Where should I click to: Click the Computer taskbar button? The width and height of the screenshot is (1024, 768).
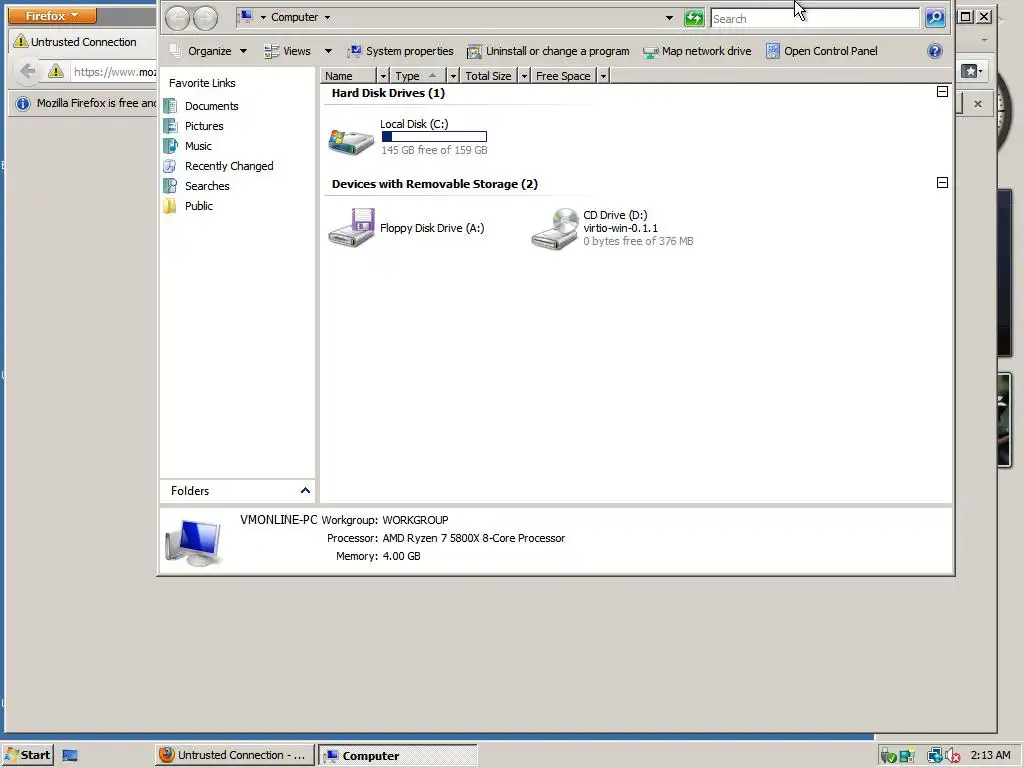click(398, 755)
